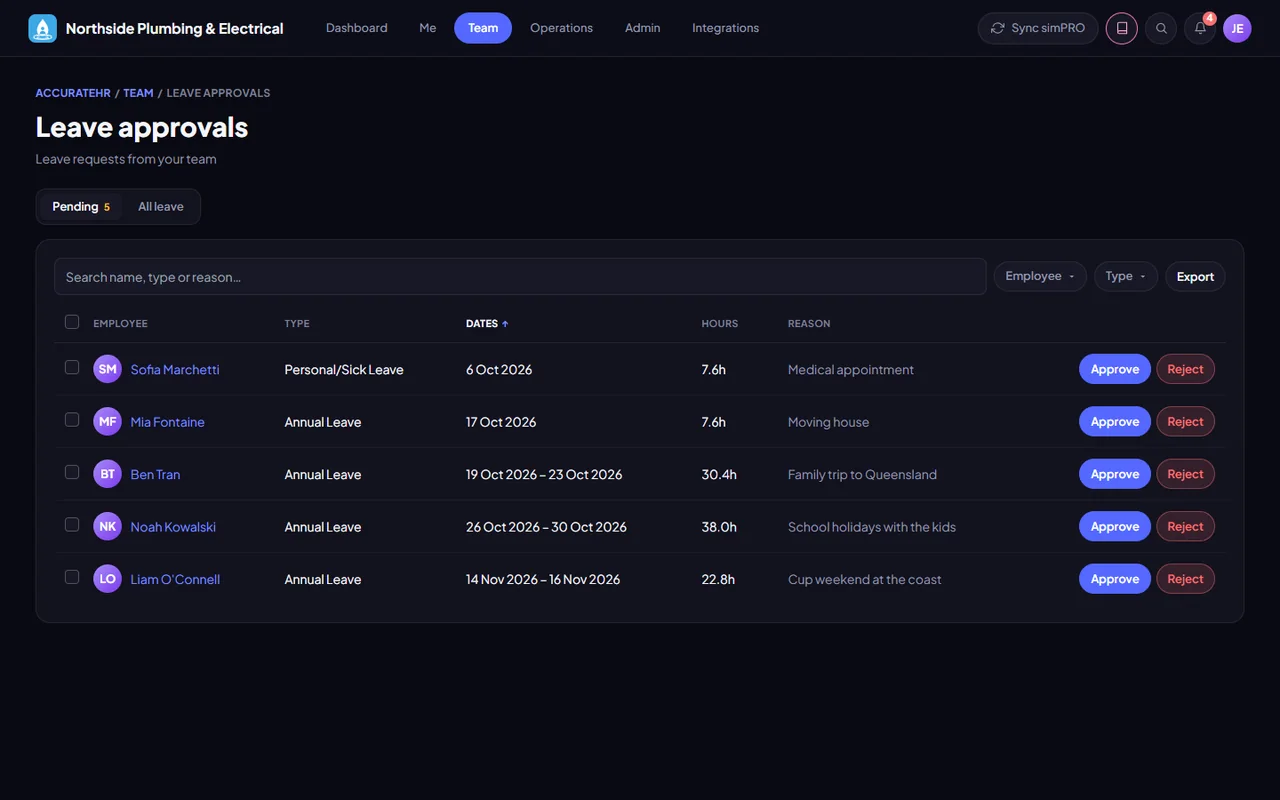Select Sofia Marchetti's row checkbox
This screenshot has width=1280, height=800.
tap(72, 367)
